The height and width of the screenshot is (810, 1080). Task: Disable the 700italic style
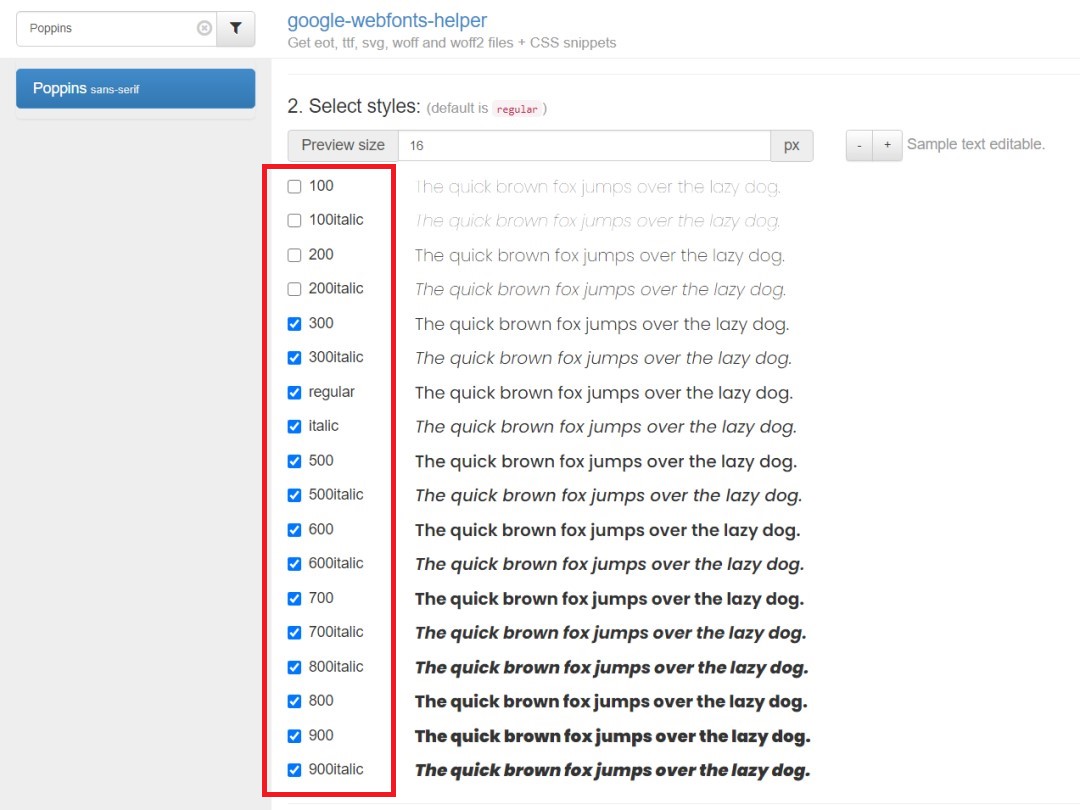295,631
